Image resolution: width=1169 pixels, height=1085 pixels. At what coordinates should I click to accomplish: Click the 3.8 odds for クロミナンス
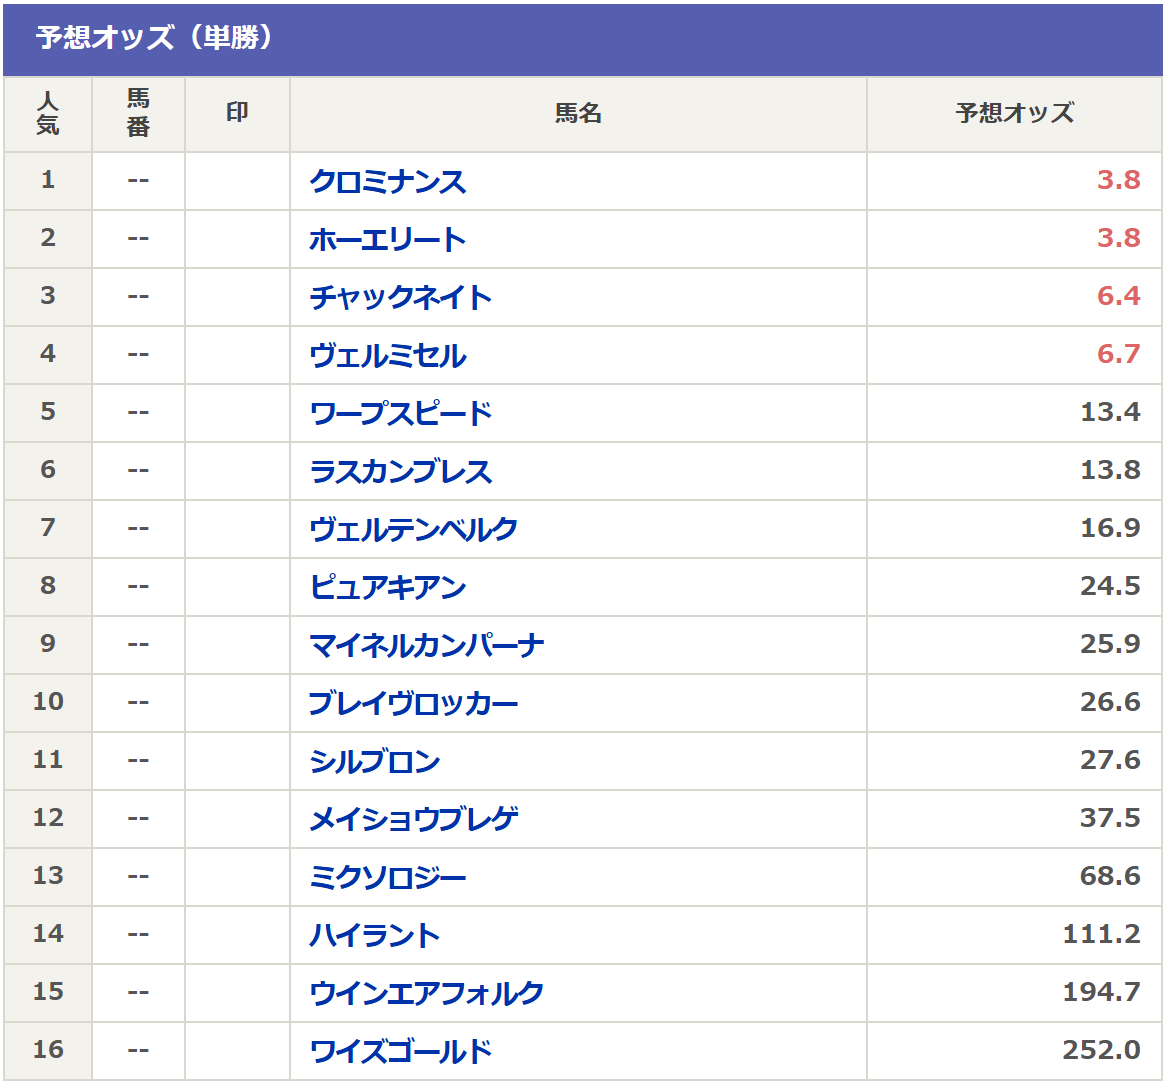pyautogui.click(x=1118, y=180)
